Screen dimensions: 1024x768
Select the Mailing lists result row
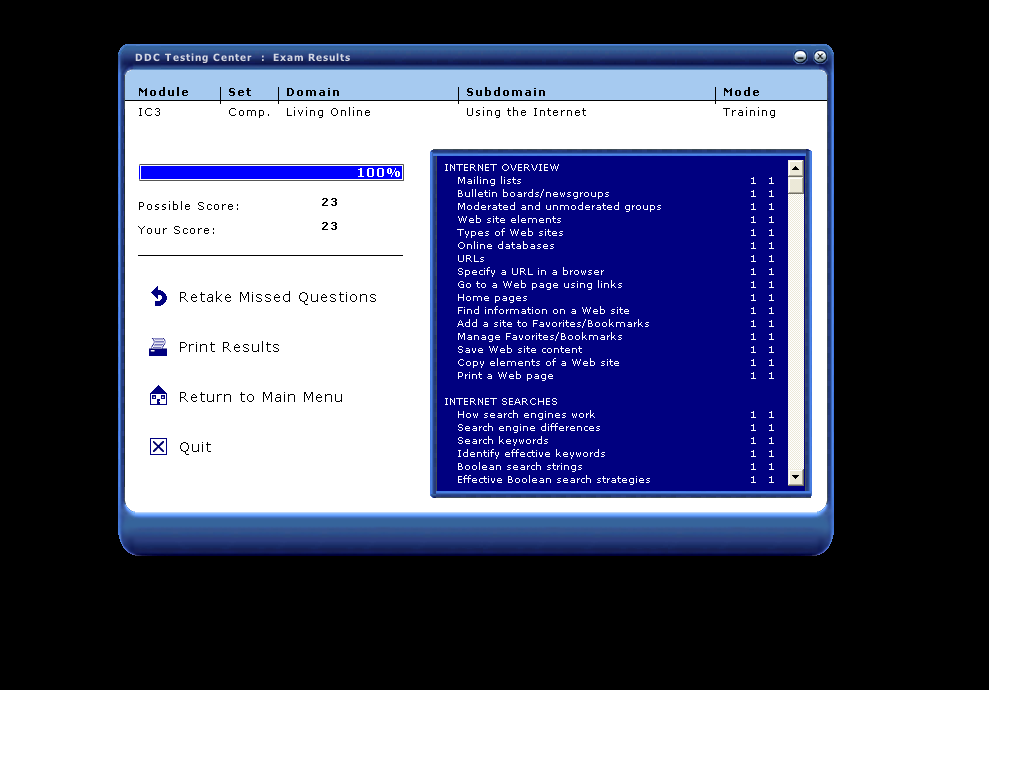point(616,181)
